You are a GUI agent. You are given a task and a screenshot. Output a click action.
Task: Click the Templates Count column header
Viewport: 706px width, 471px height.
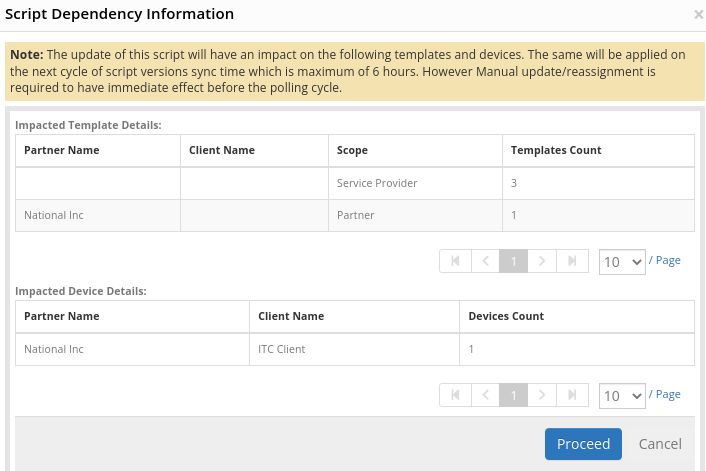[556, 150]
